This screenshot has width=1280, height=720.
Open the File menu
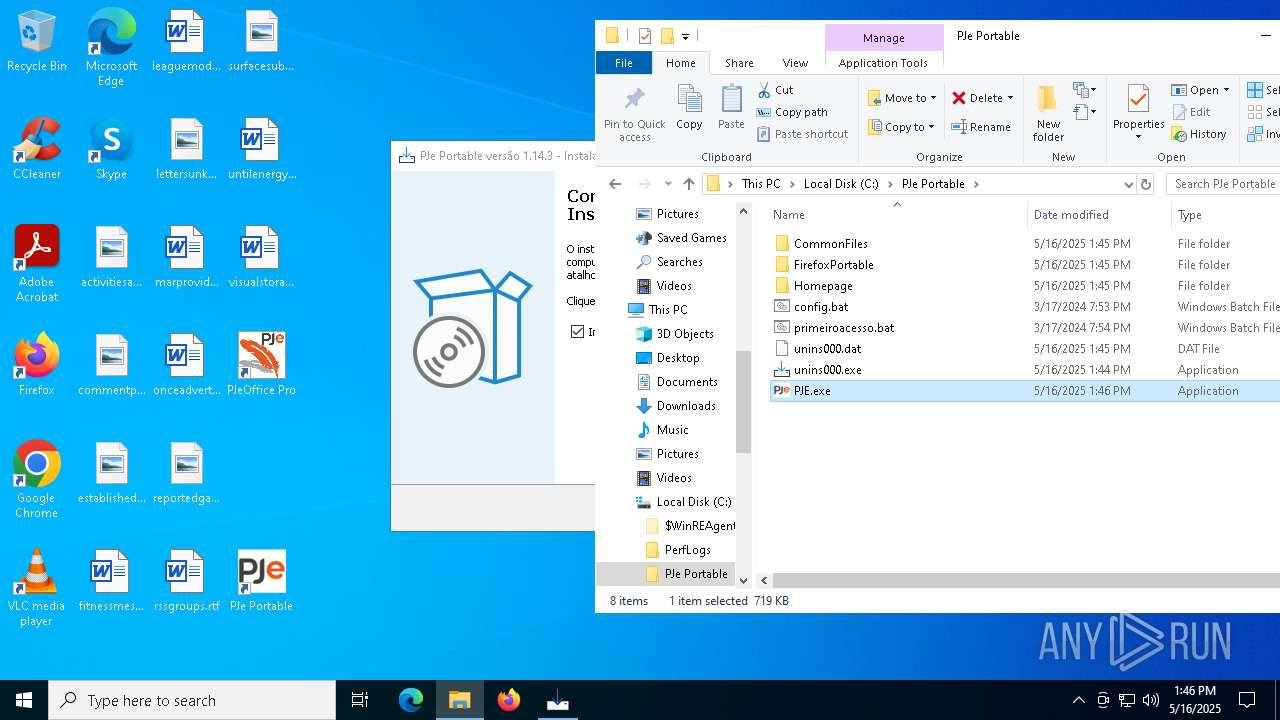(x=623, y=63)
